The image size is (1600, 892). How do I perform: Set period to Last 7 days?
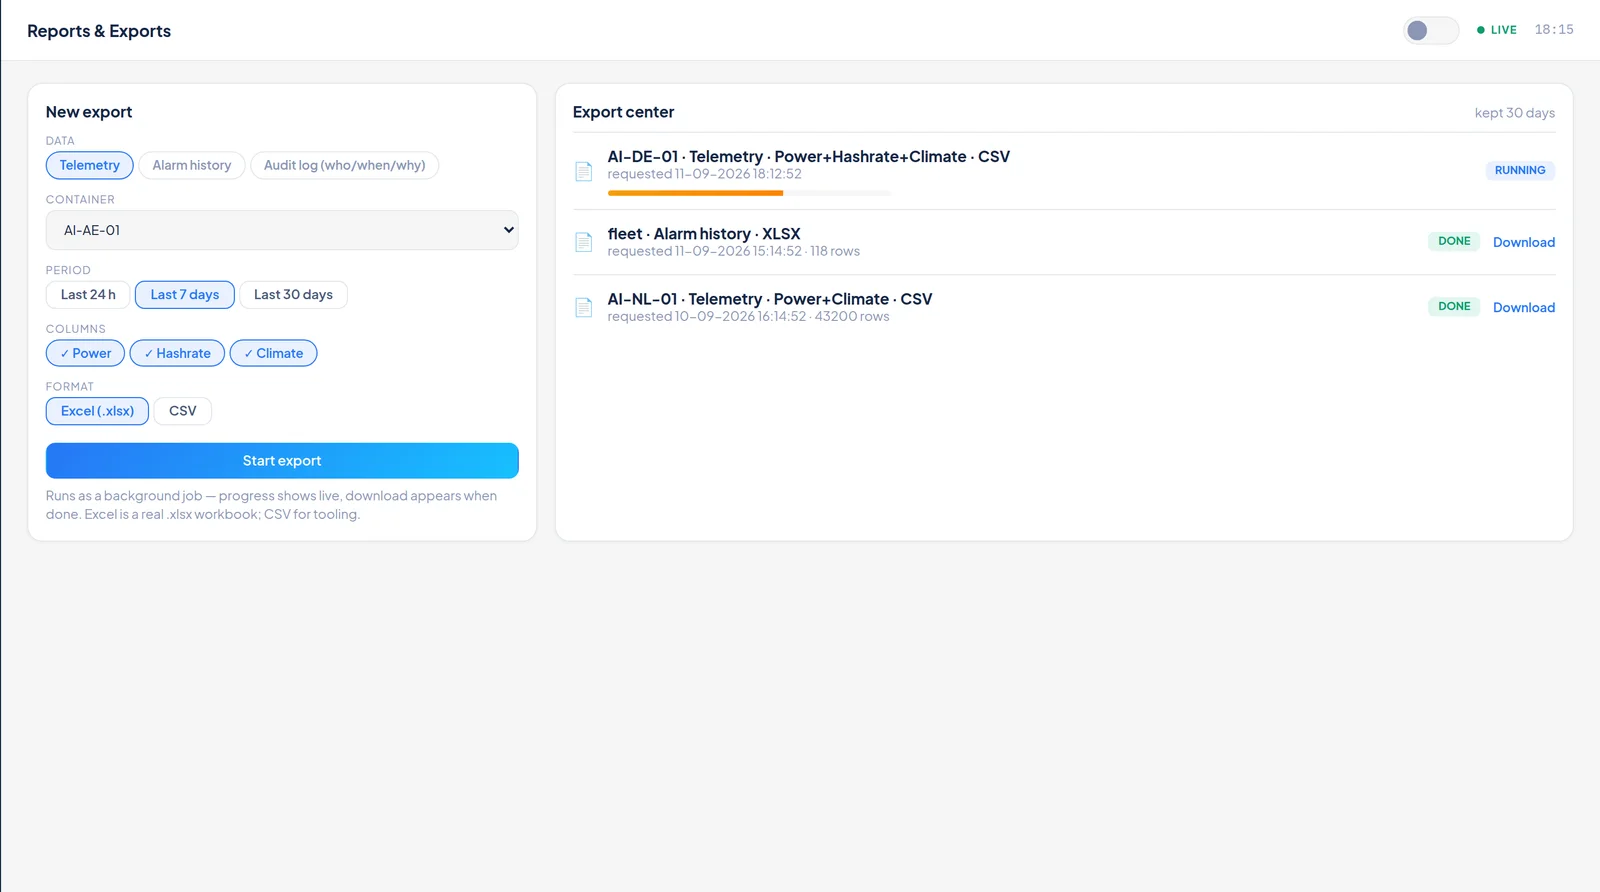(185, 295)
